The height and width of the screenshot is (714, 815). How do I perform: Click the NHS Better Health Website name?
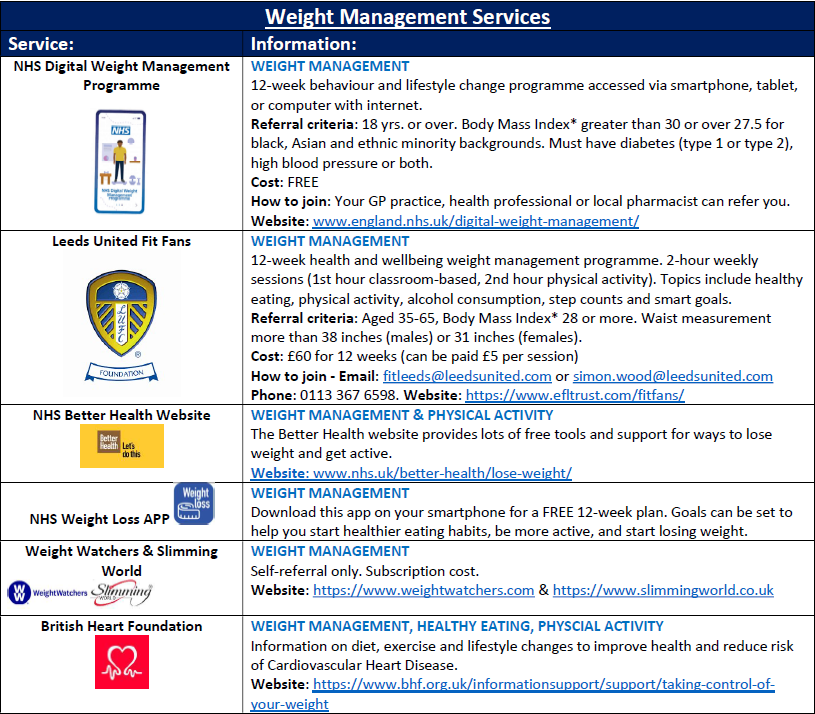[x=122, y=415]
